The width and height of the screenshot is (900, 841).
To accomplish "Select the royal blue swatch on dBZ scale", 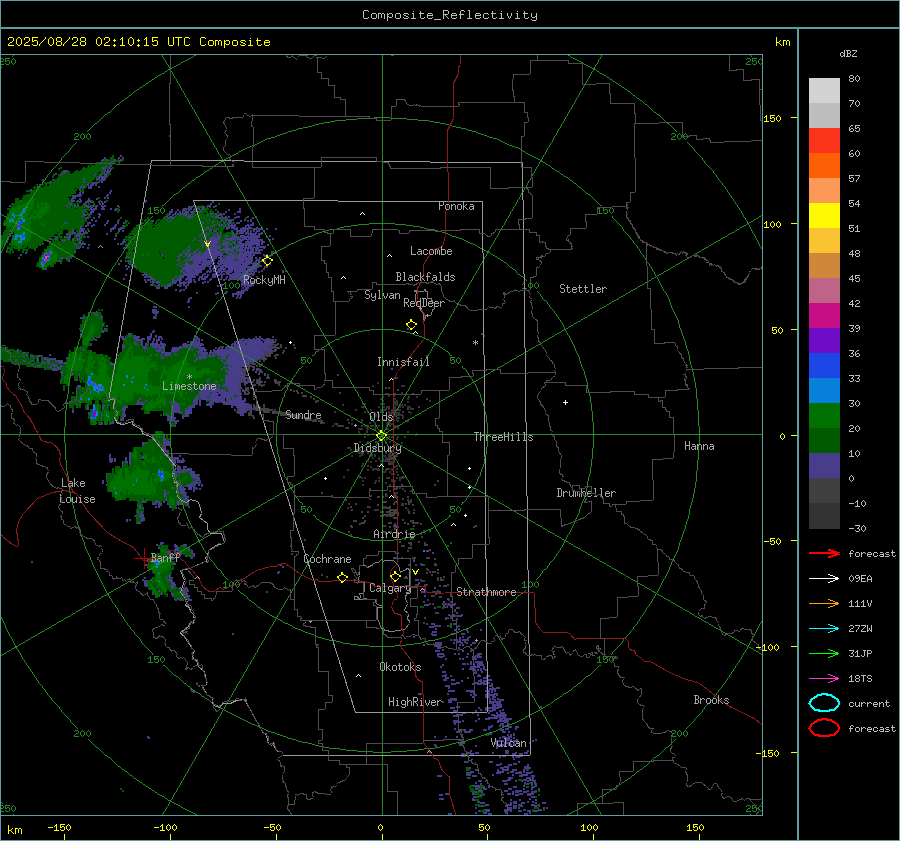I will coord(824,365).
